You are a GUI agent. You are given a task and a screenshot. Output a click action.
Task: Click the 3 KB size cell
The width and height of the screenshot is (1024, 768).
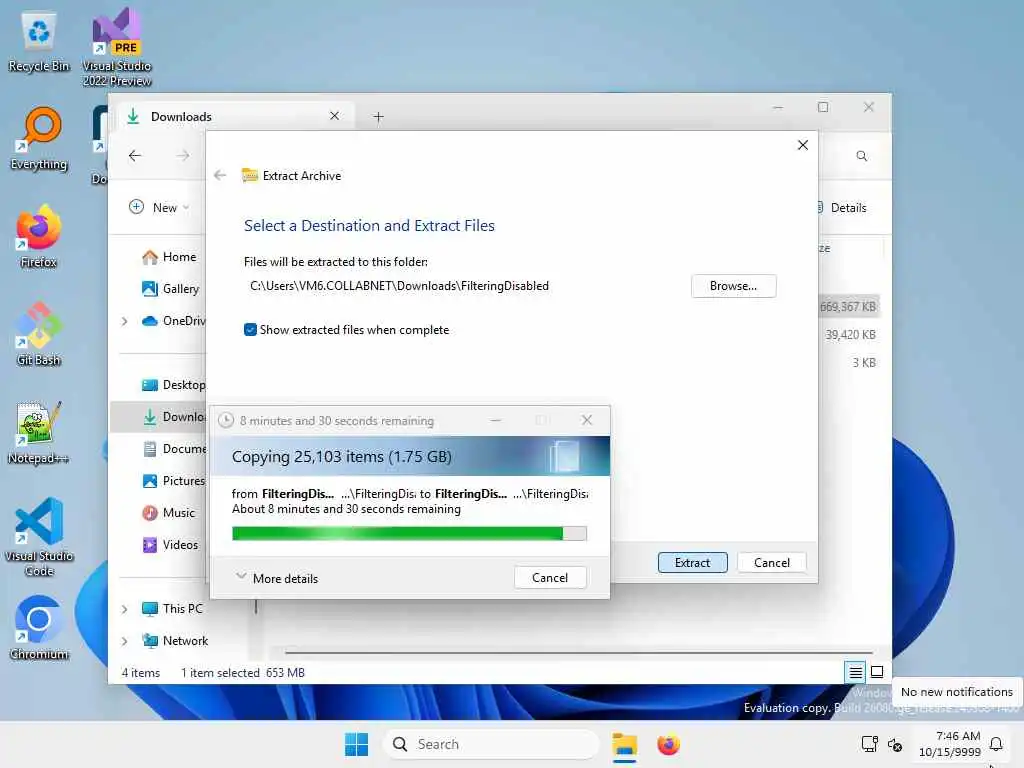863,362
